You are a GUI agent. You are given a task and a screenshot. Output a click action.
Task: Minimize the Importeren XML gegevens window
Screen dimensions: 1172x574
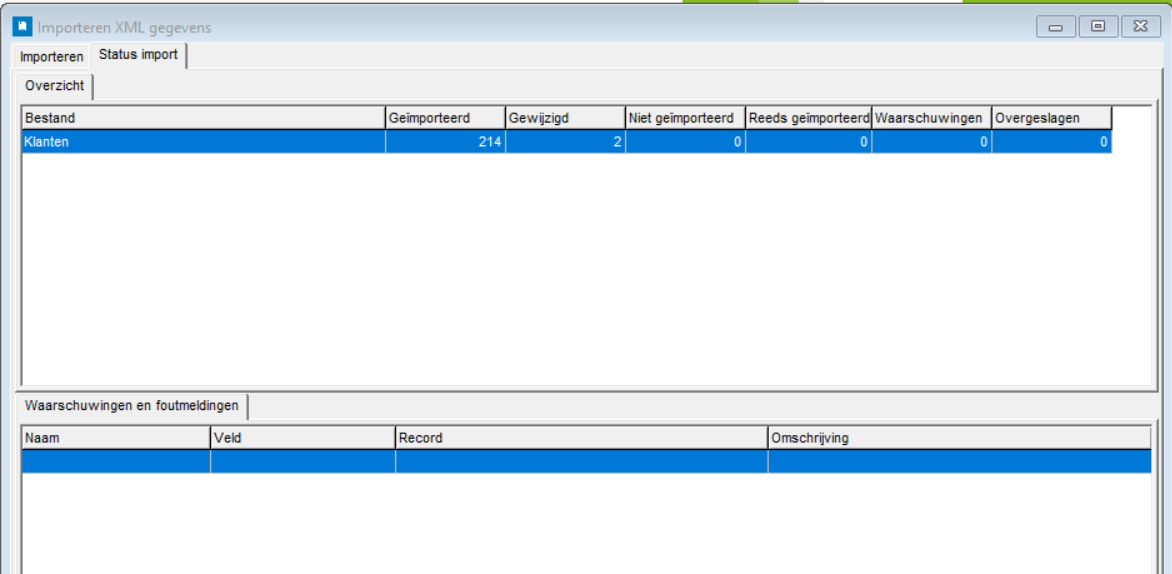click(x=1055, y=27)
